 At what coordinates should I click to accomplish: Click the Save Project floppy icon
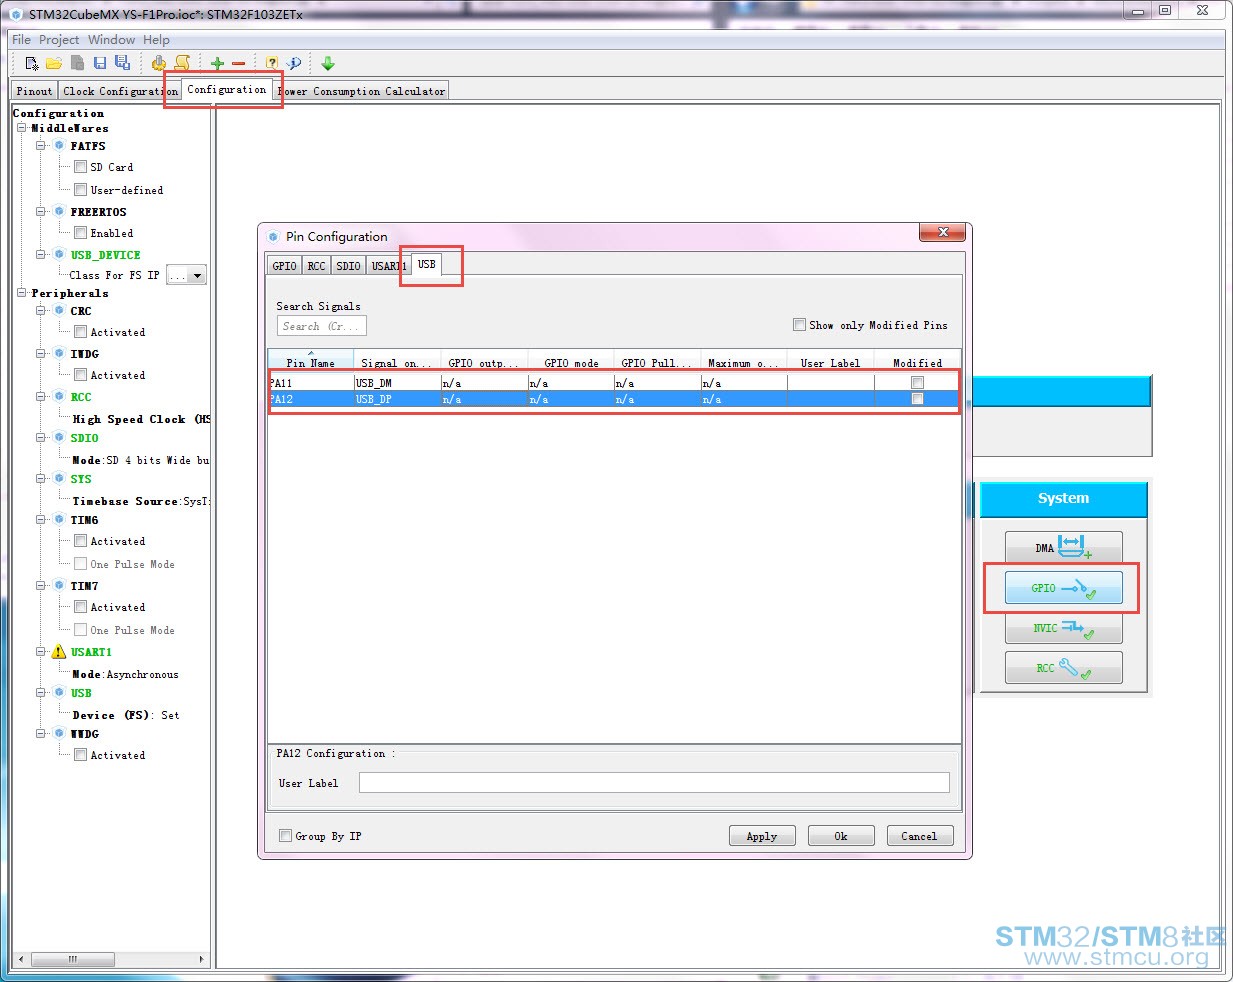point(100,63)
